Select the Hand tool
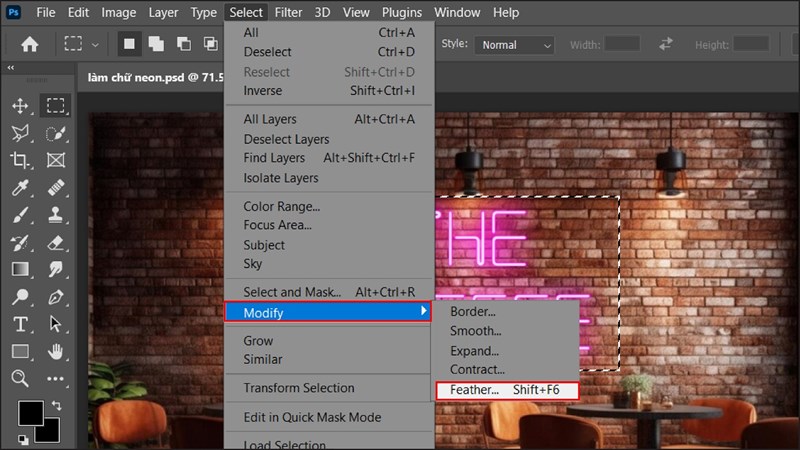 [x=56, y=351]
